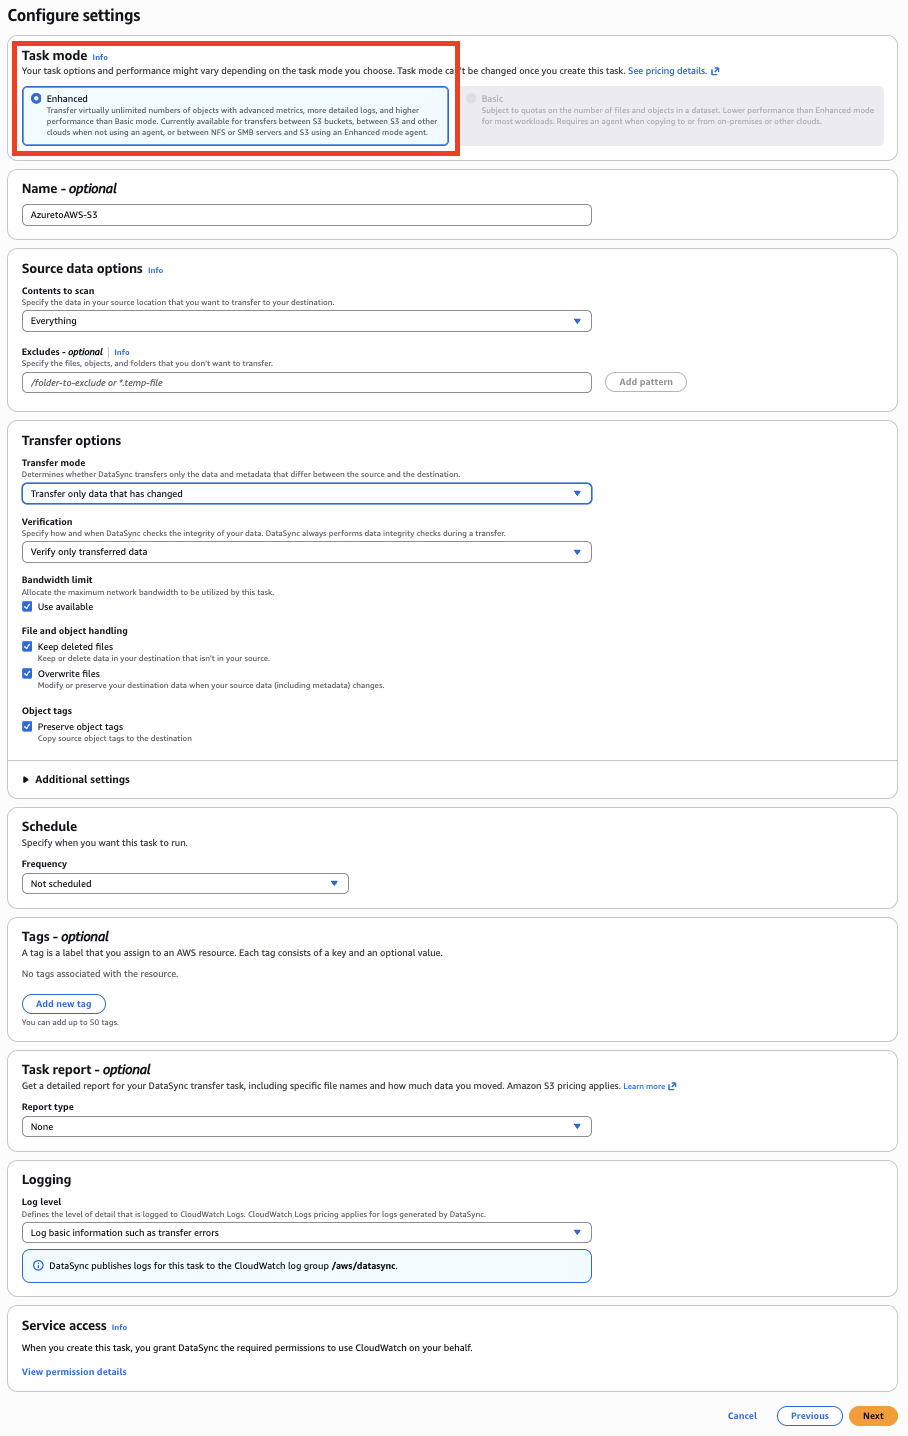The height and width of the screenshot is (1436, 908).
Task: Click the Log level dropdown arrow
Action: 577,1233
